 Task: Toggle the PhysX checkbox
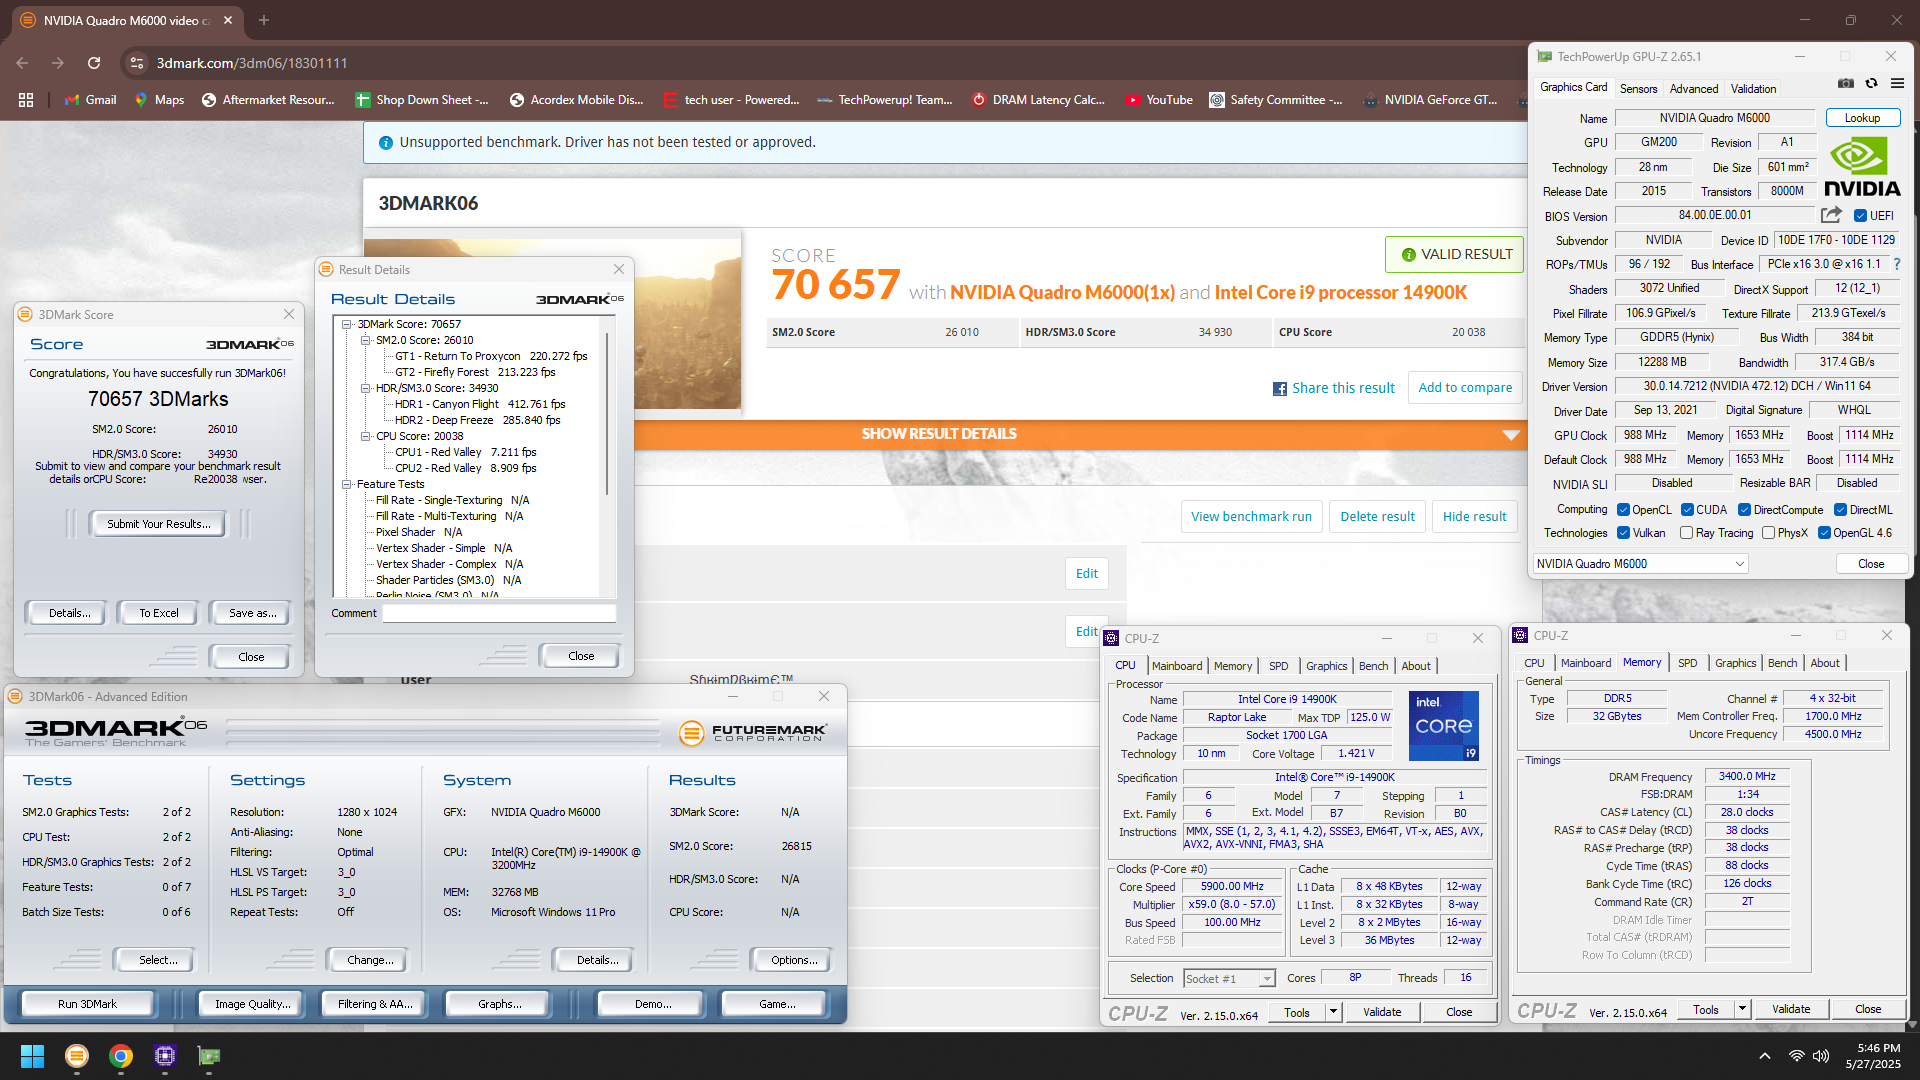tap(1769, 533)
